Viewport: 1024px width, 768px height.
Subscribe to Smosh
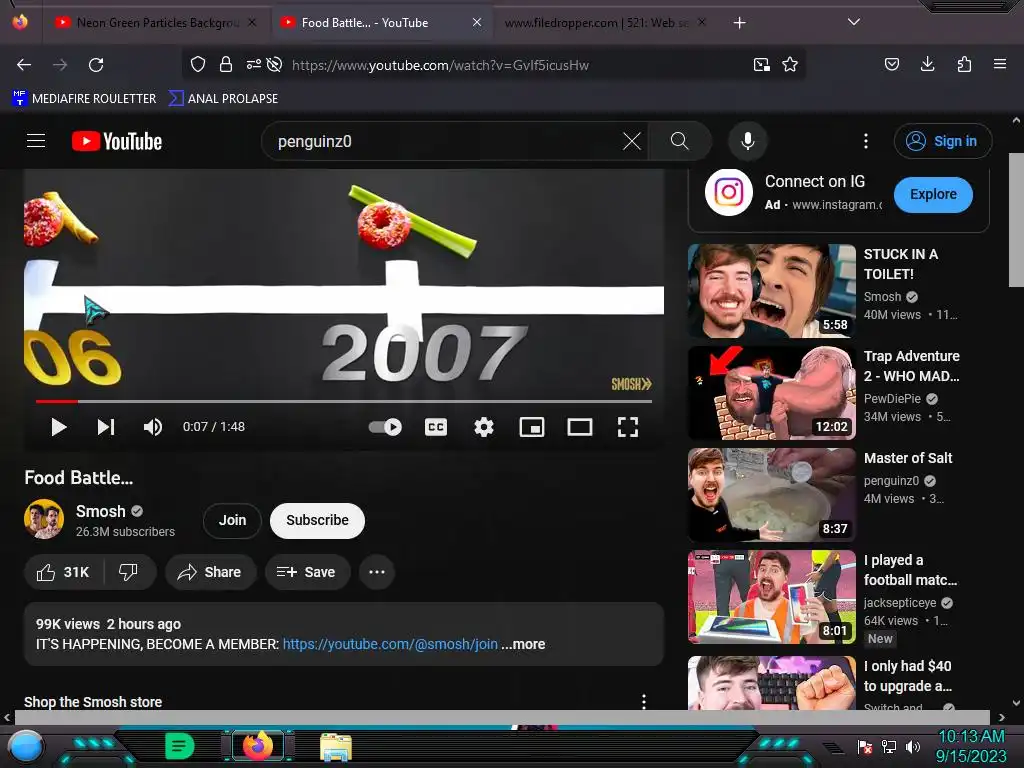(317, 520)
